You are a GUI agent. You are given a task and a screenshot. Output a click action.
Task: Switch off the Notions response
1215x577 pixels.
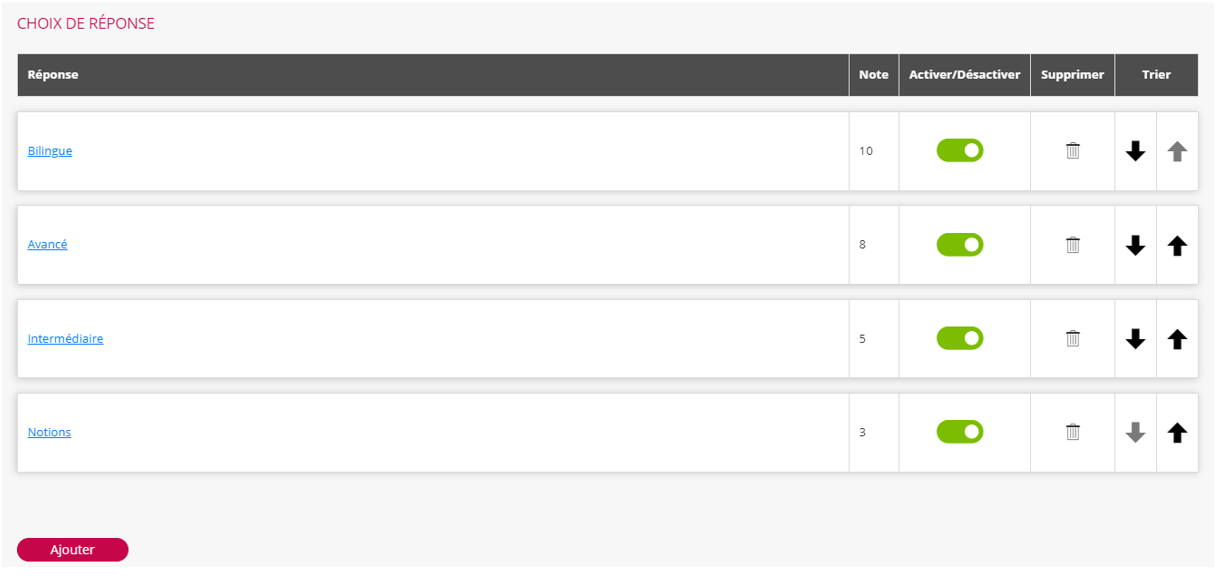point(959,432)
